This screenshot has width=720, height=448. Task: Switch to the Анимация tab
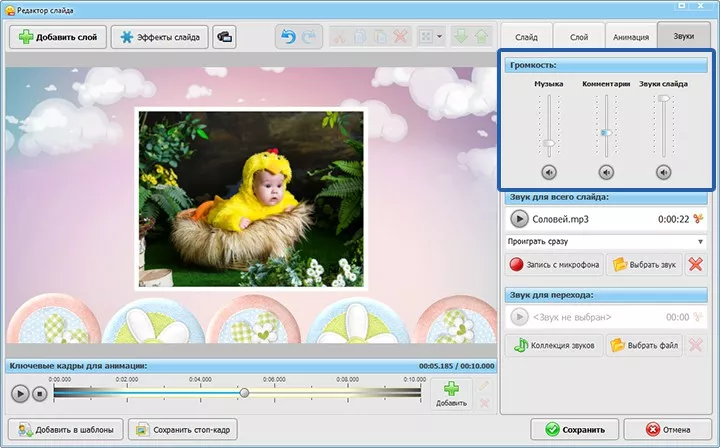click(630, 36)
